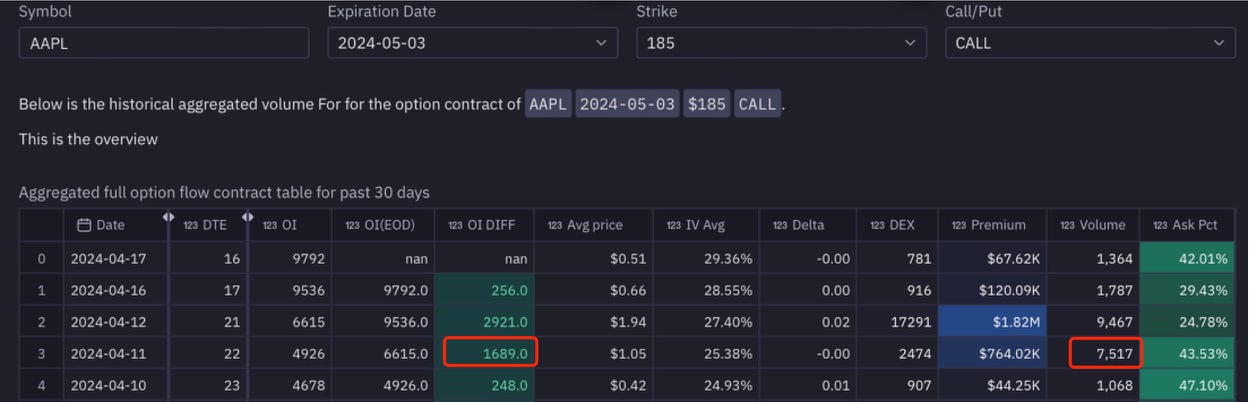Click volume cell 1,364
The width and height of the screenshot is (1249, 402).
pos(1093,259)
